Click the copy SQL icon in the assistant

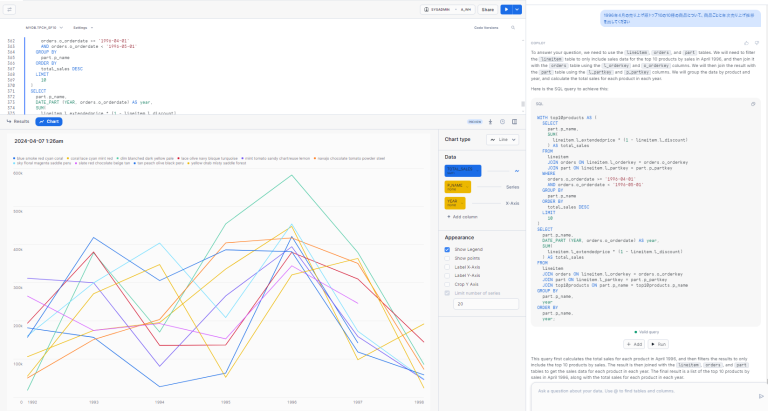point(751,103)
